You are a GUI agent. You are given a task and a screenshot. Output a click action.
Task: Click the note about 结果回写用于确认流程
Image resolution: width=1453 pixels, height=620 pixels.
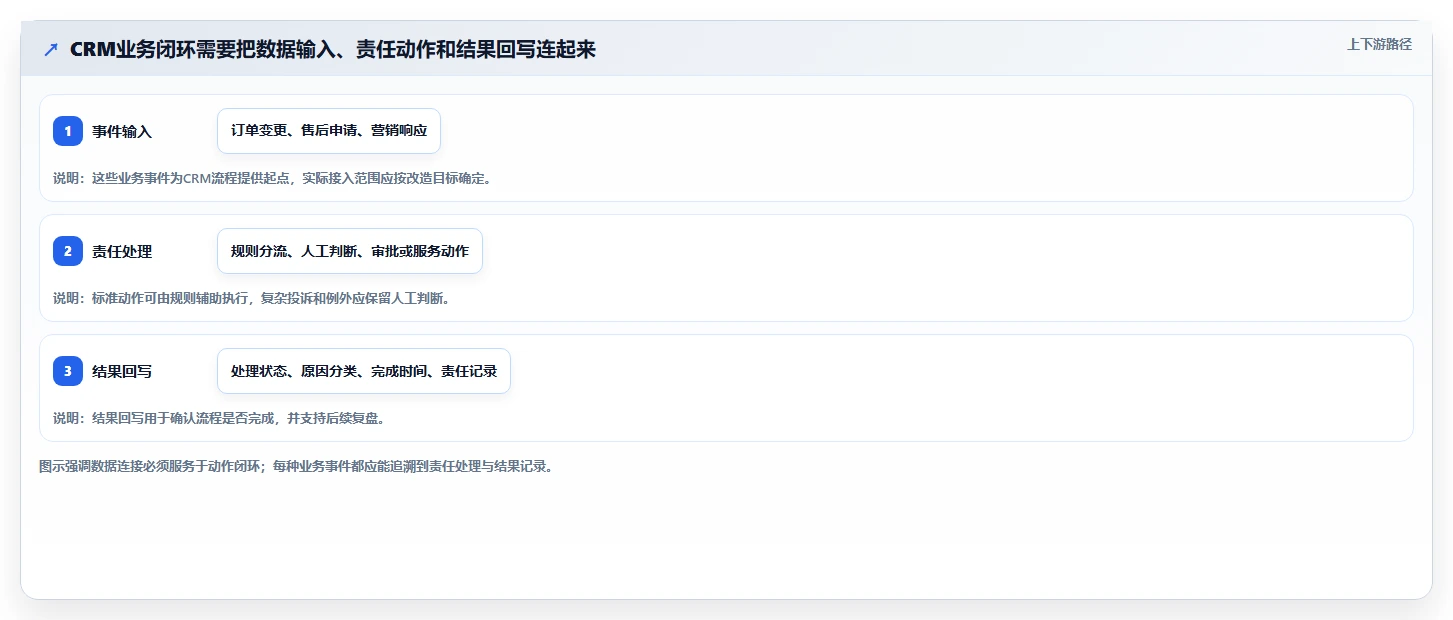pyautogui.click(x=219, y=418)
